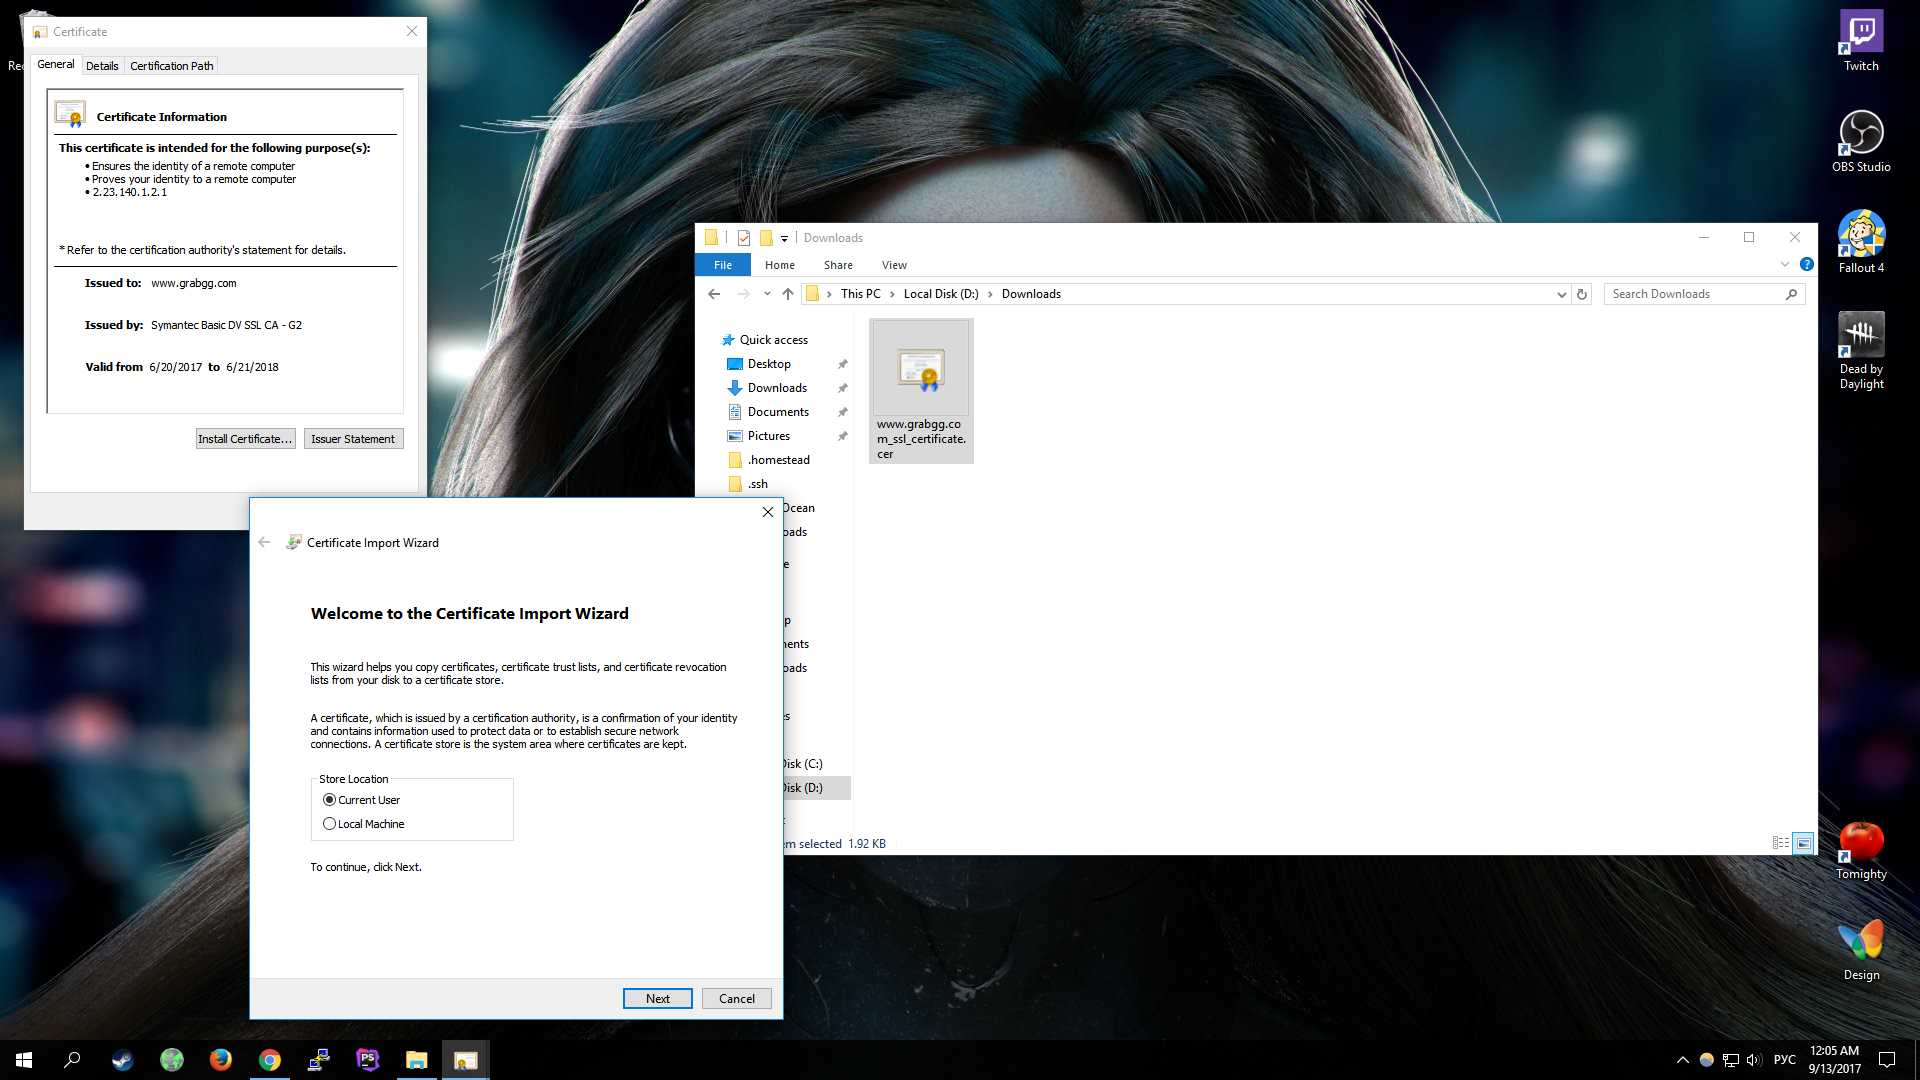Select Quick access in navigation pane
The height and width of the screenshot is (1080, 1920).
click(x=773, y=340)
